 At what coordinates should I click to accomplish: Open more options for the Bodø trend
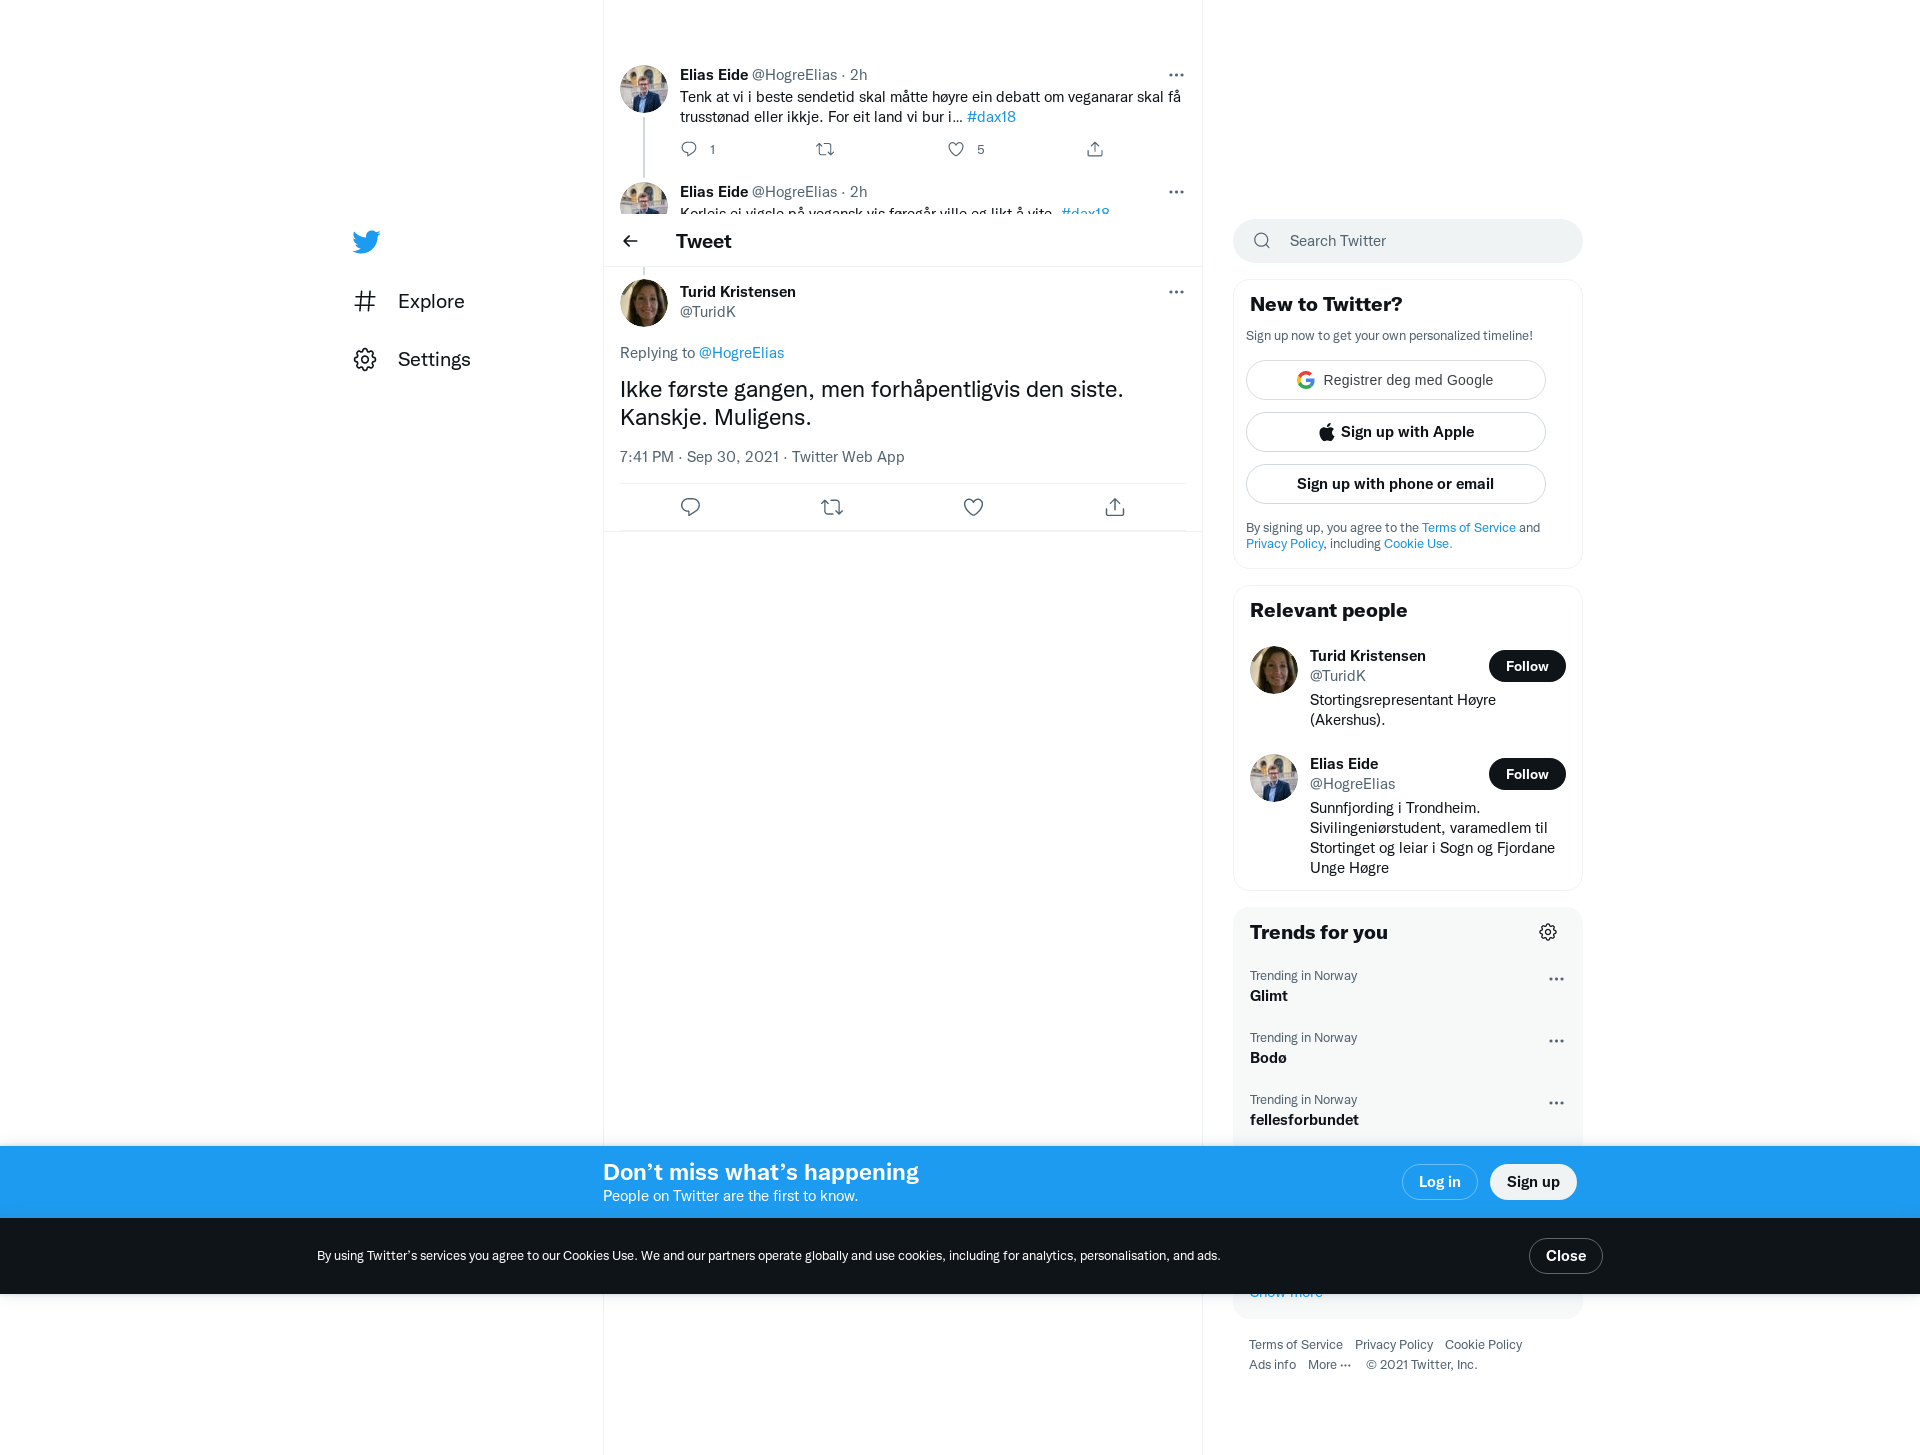(x=1556, y=1041)
